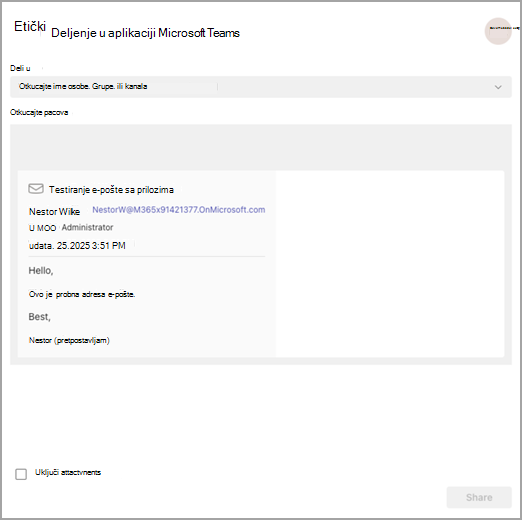Click the sender name Nestor Wilke
This screenshot has height=520, width=522.
coord(54,212)
